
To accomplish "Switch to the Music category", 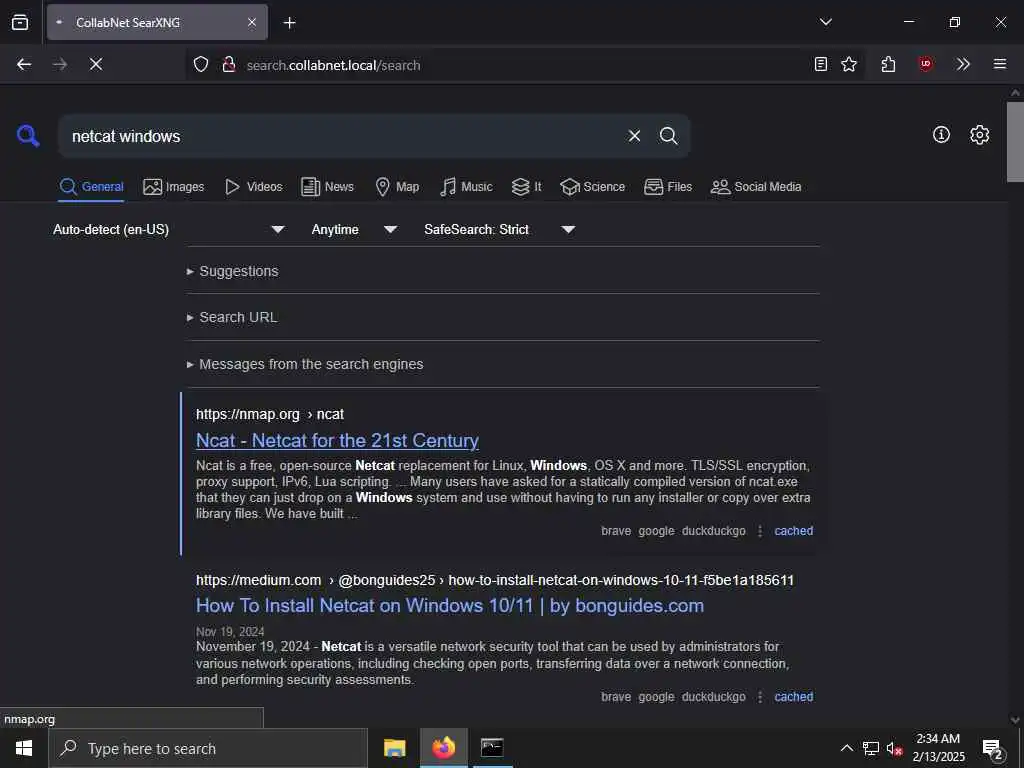I will 466,187.
